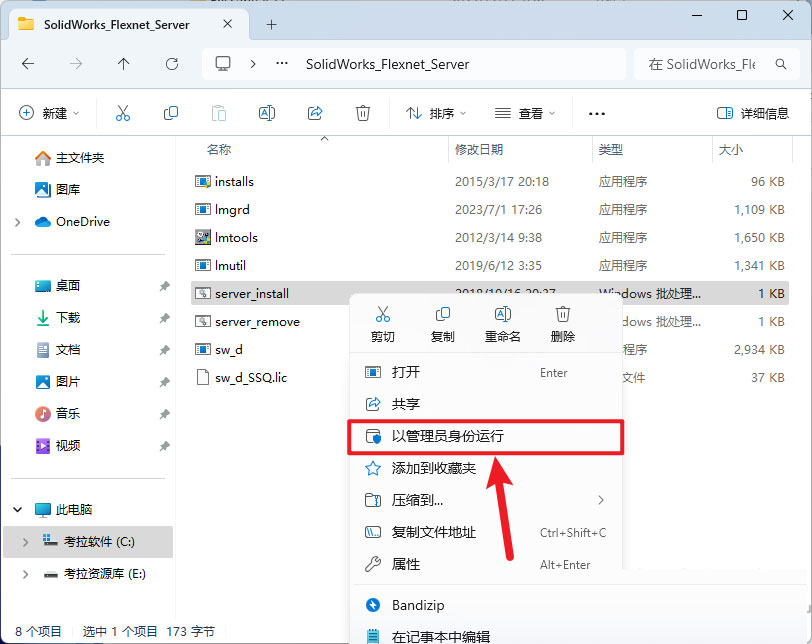Image resolution: width=812 pixels, height=644 pixels.
Task: Click the Copy icon in context menu
Action: point(443,316)
